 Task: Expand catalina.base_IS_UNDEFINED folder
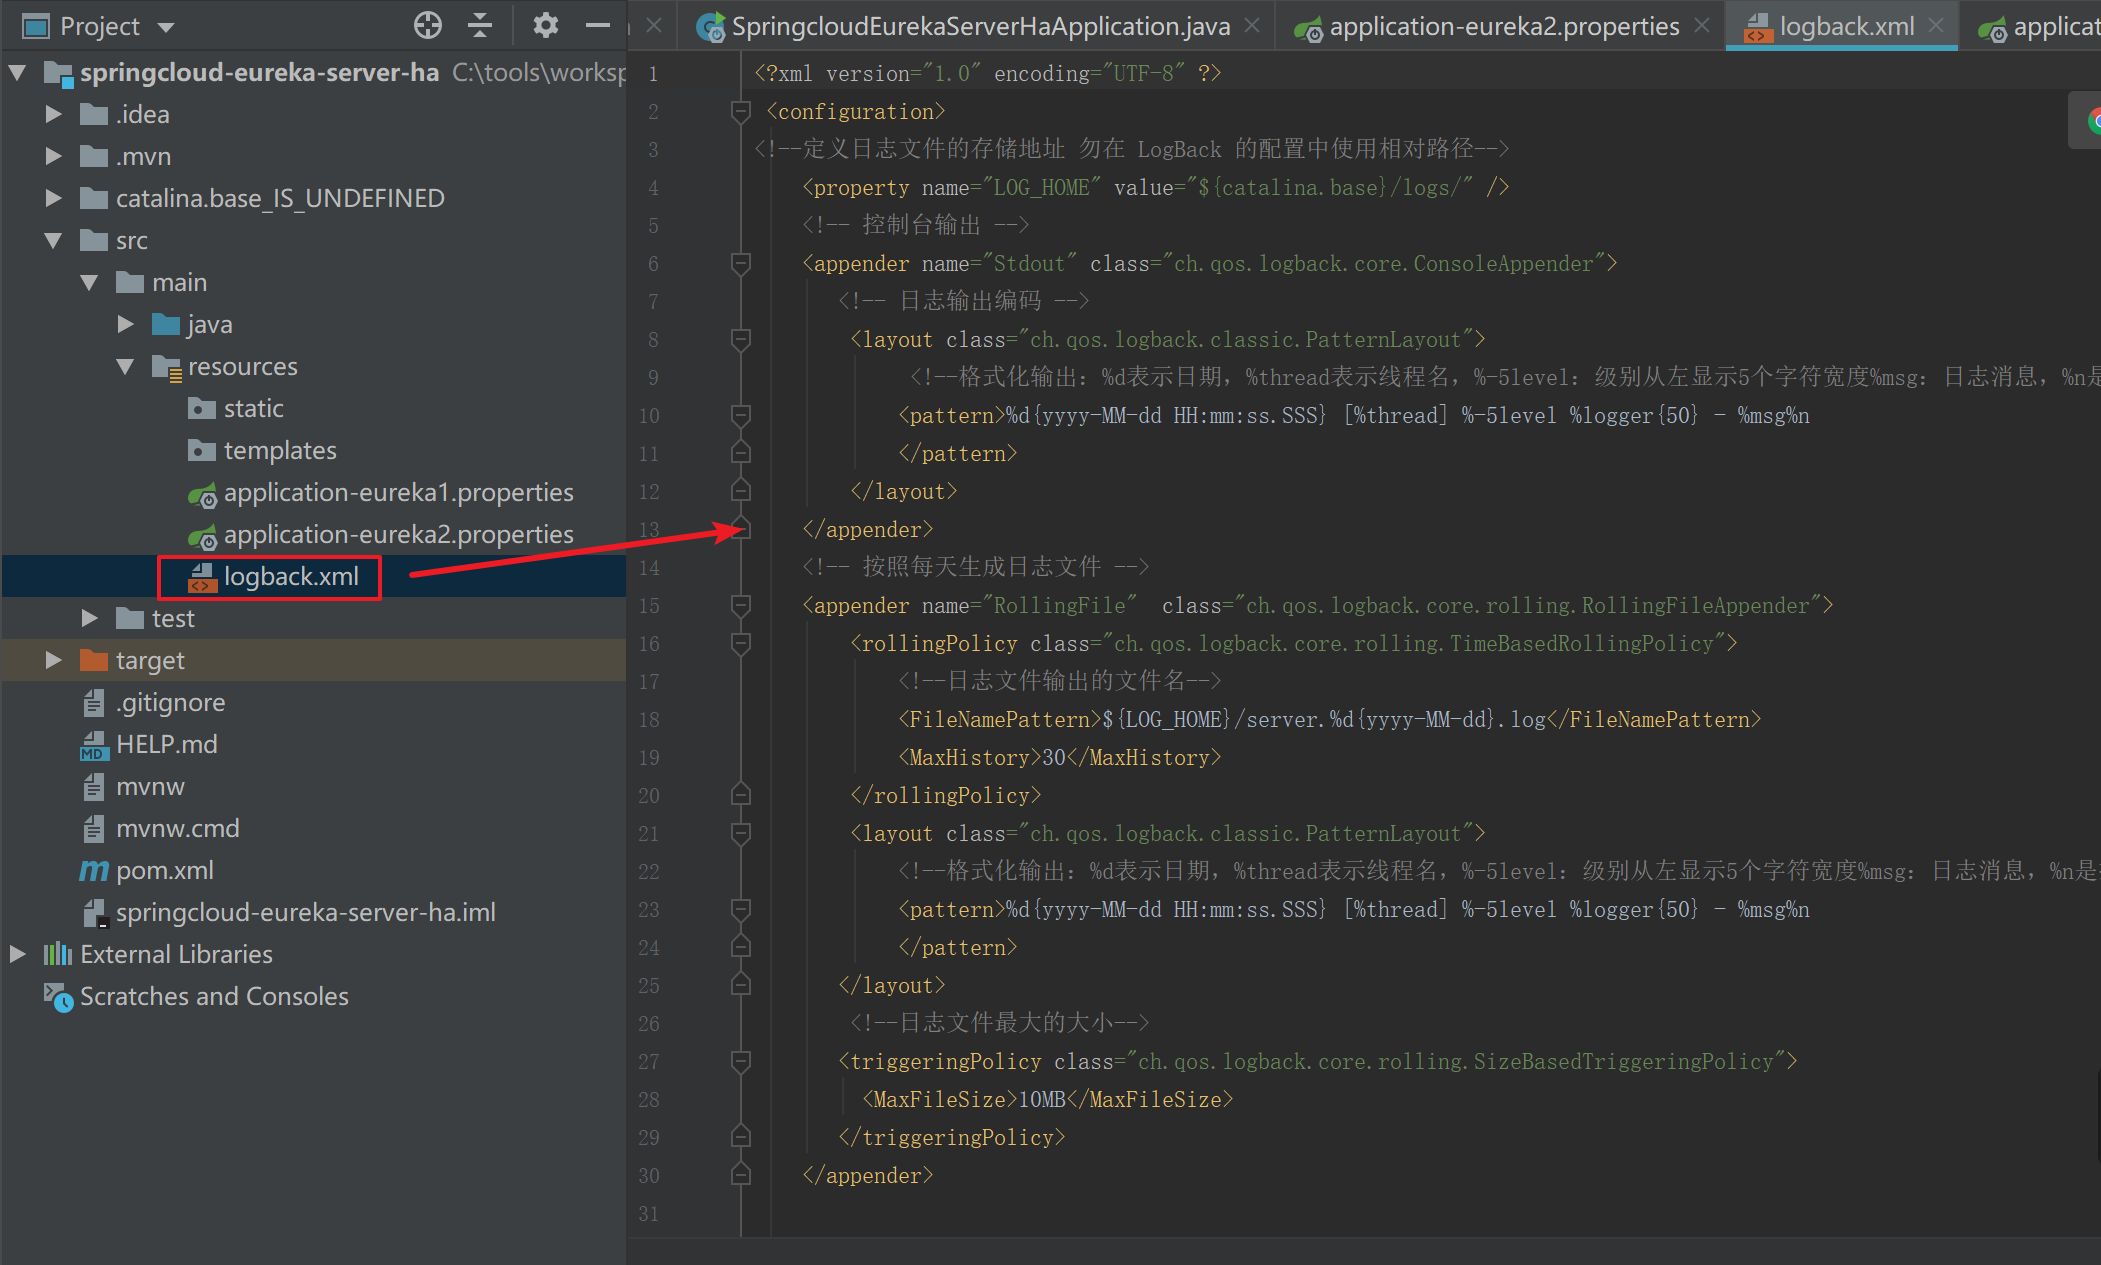53,198
